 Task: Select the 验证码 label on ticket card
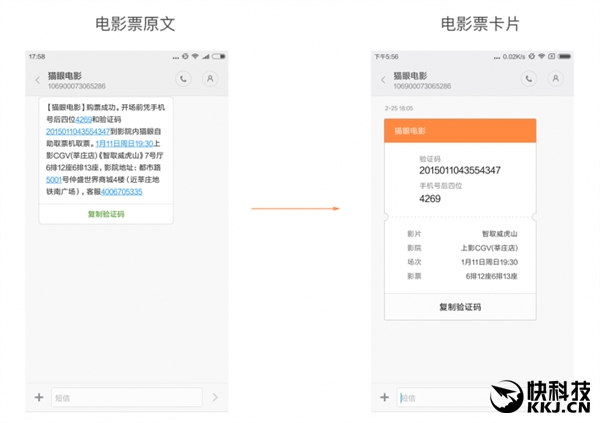(x=430, y=158)
